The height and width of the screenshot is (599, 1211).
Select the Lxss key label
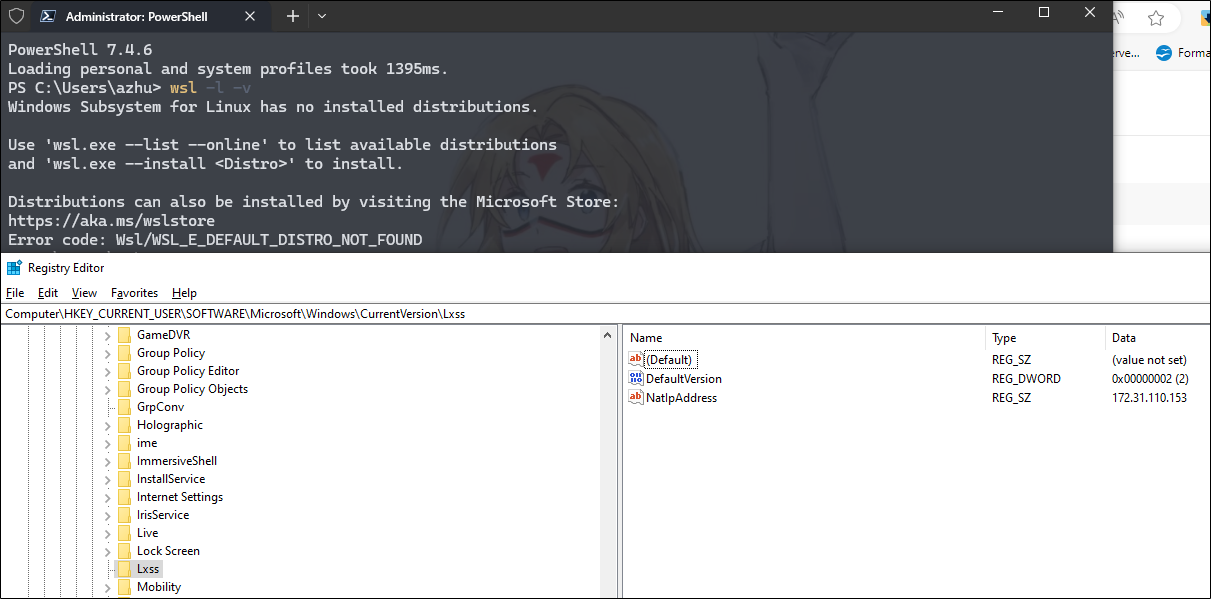pyautogui.click(x=148, y=569)
